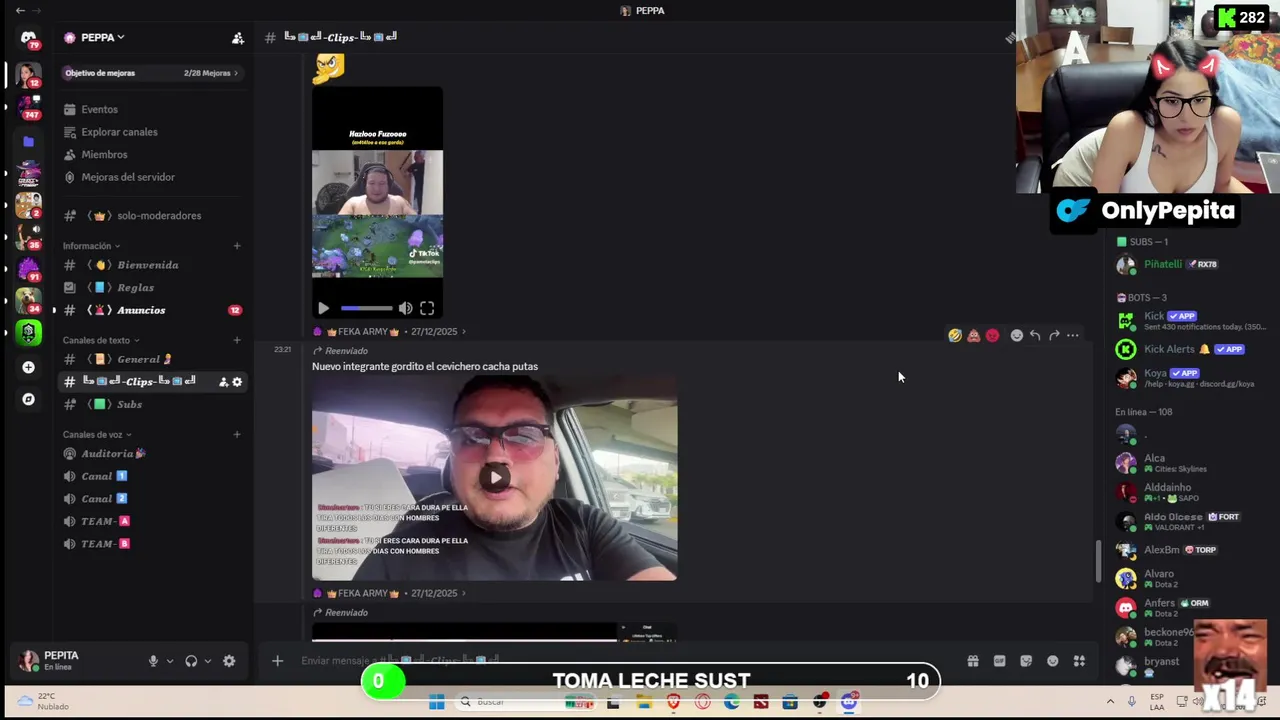
Task: Add poop emoji reaction to message
Action: pyautogui.click(x=973, y=335)
